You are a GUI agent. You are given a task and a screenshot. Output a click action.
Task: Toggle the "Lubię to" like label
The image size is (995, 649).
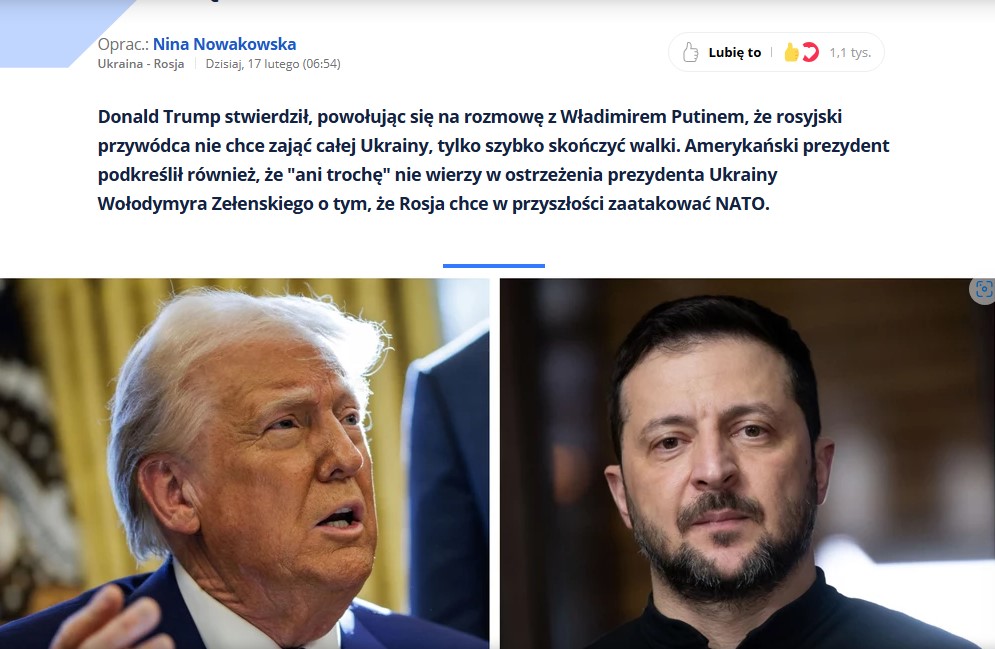[x=735, y=53]
